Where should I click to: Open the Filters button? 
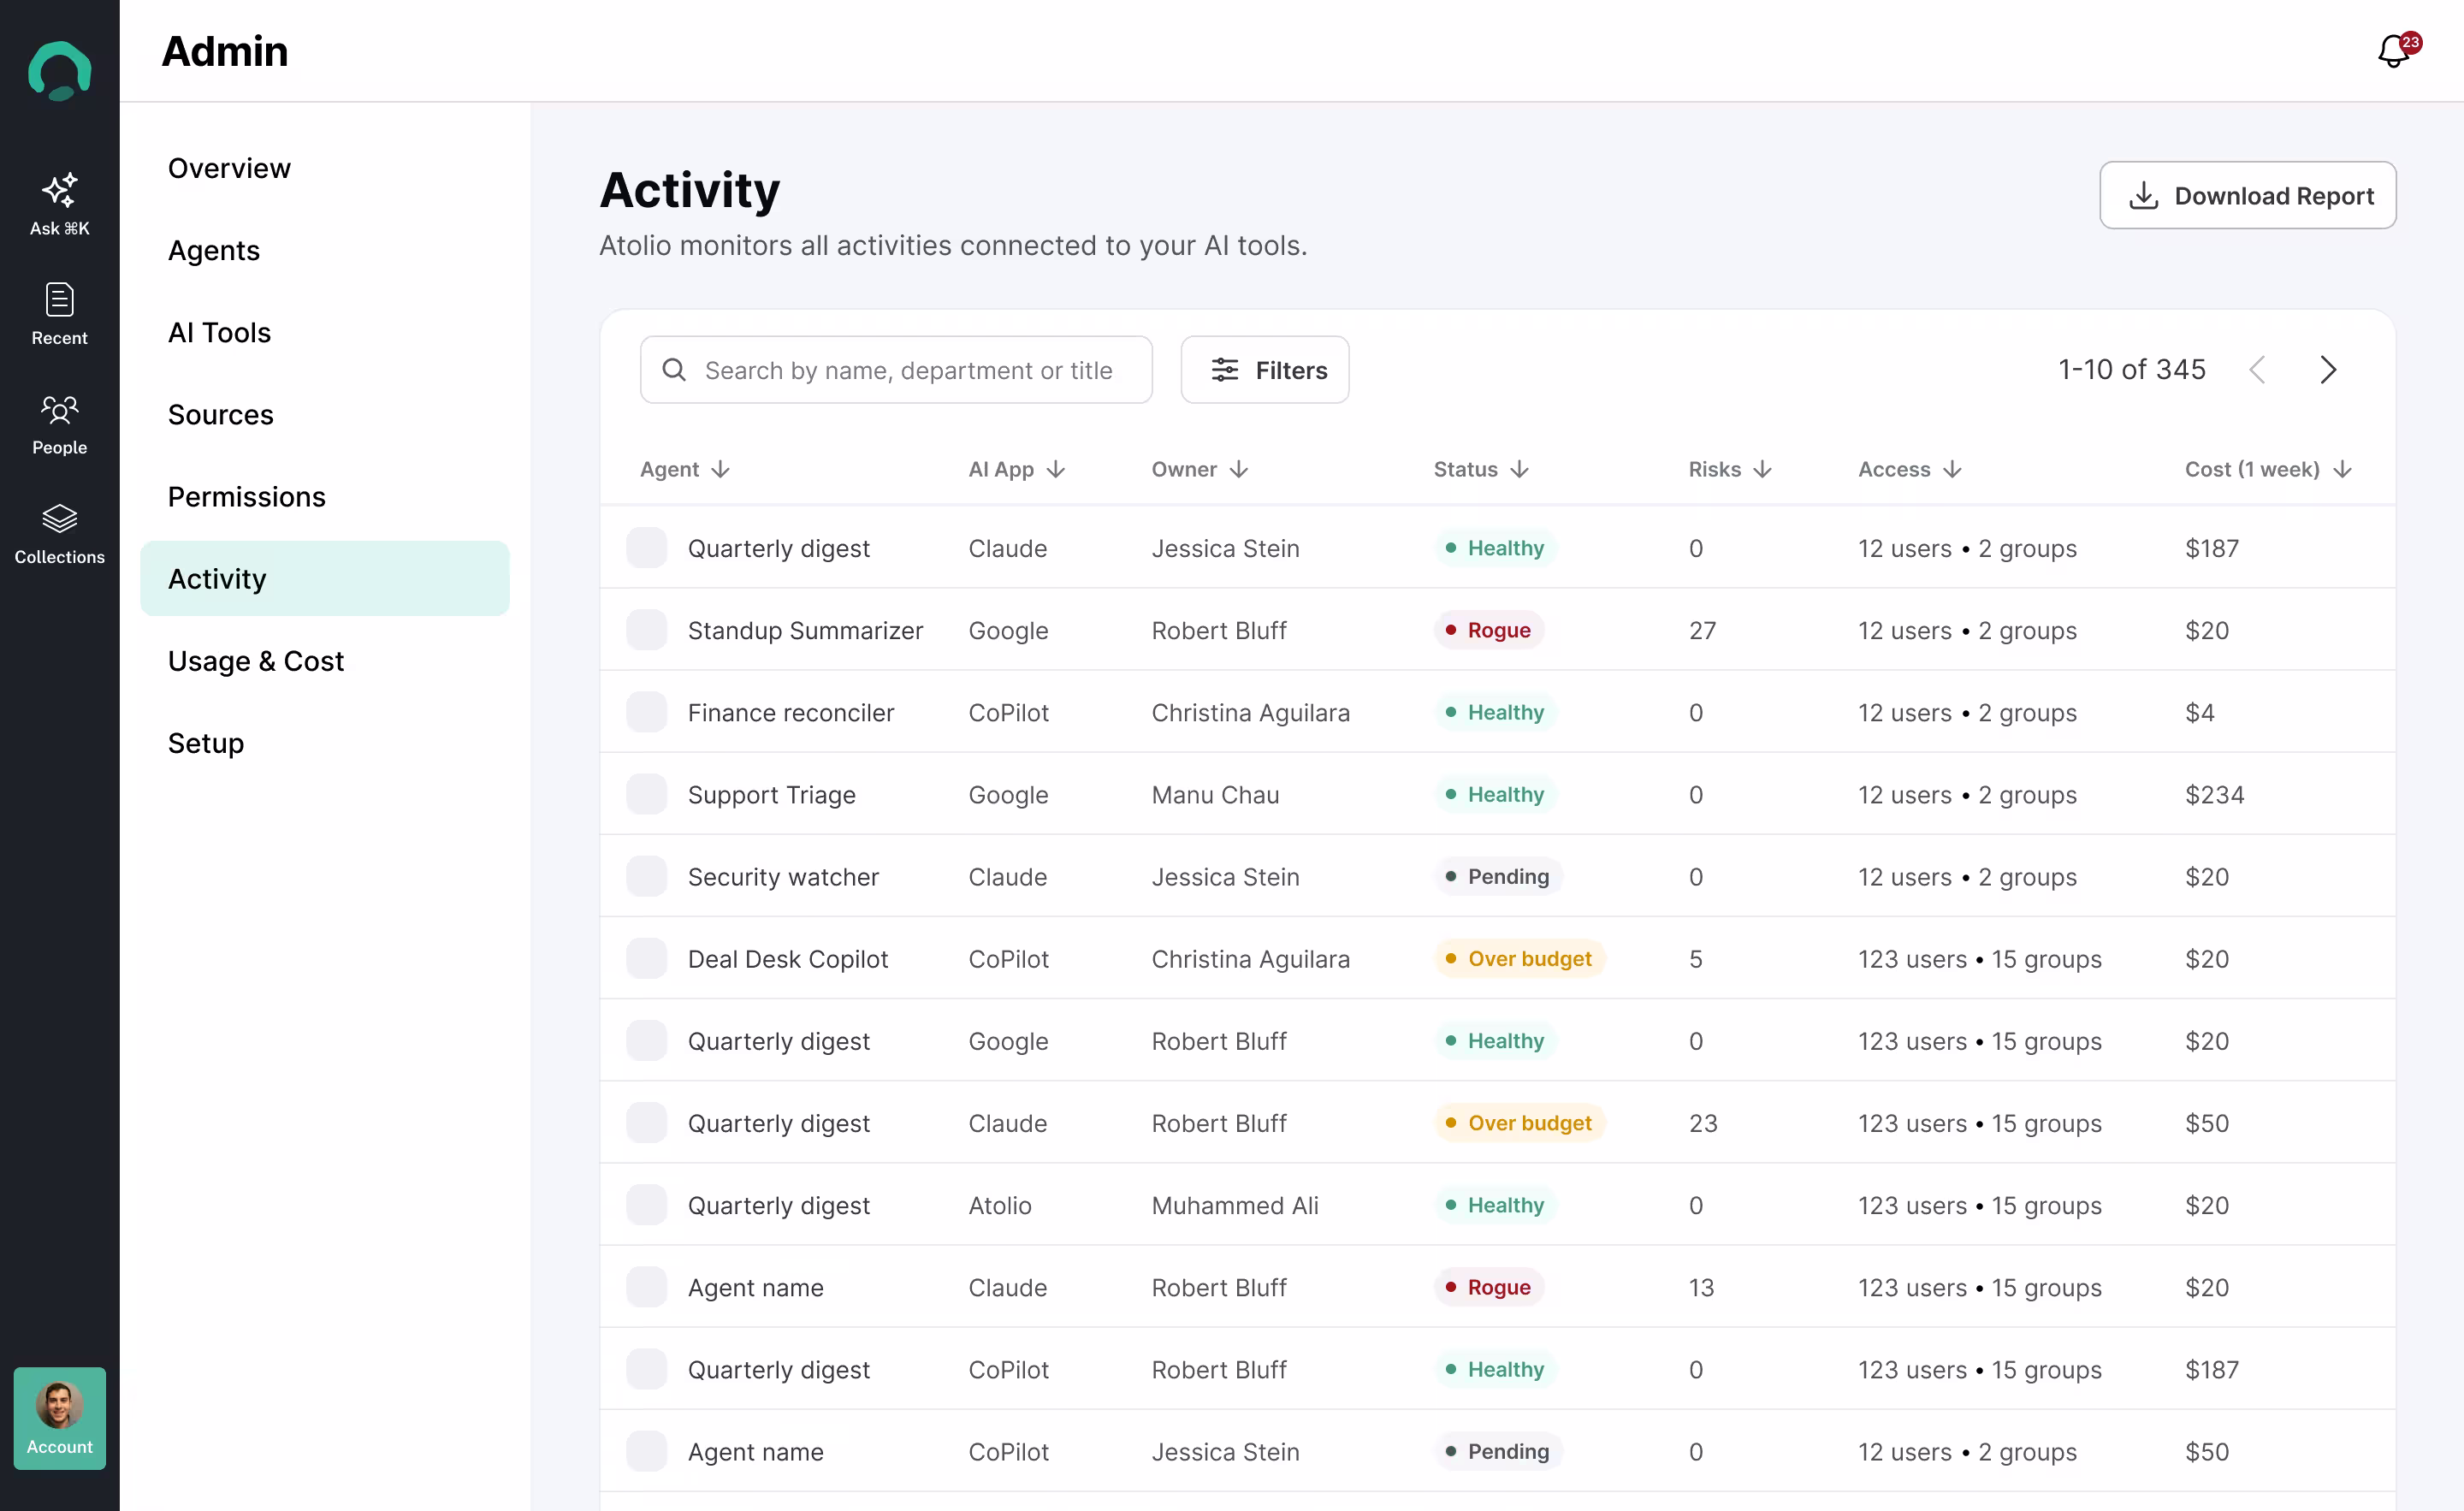(1264, 370)
